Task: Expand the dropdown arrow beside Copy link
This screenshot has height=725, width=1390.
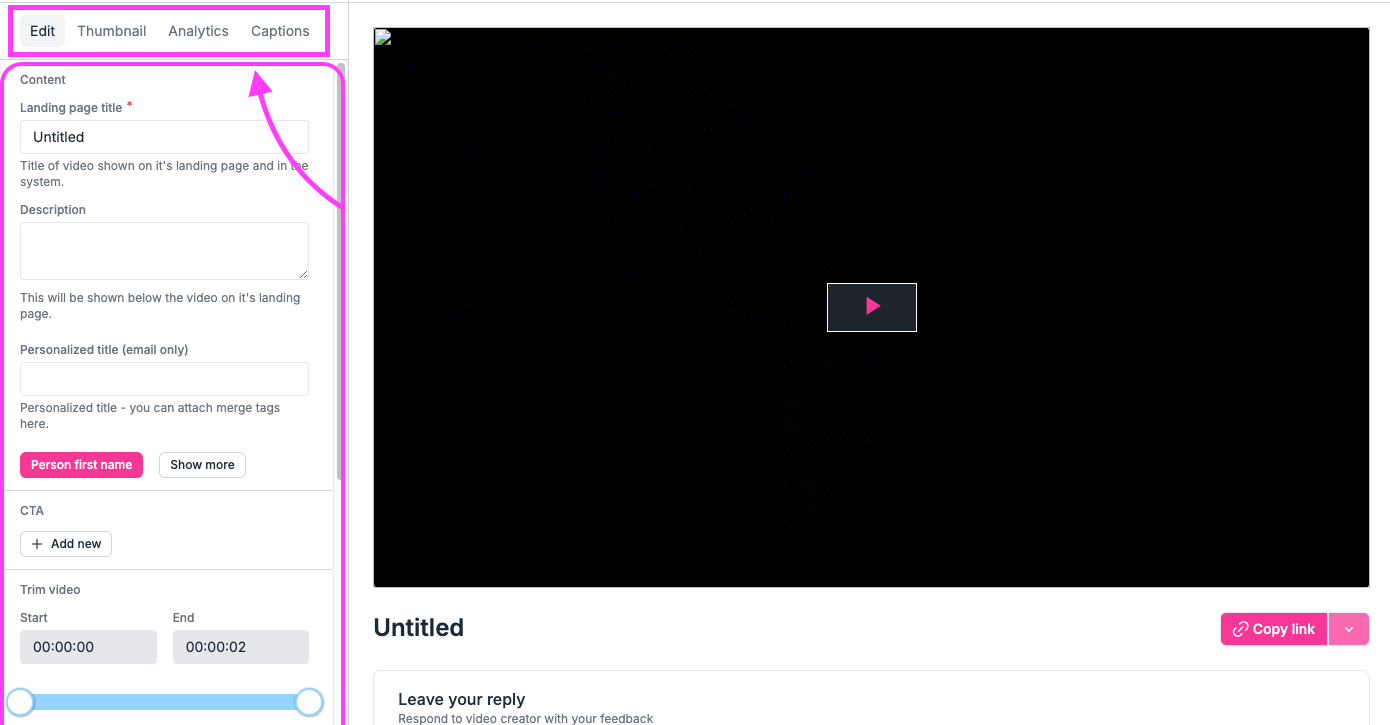Action: tap(1348, 629)
